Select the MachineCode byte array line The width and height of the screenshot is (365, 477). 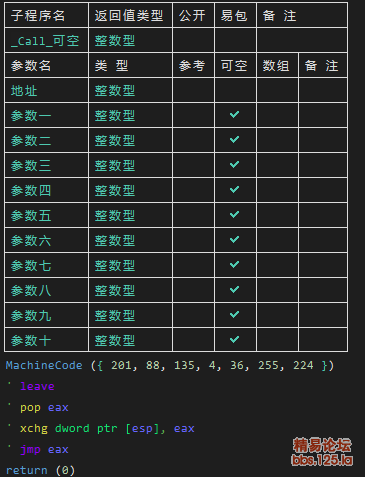(x=170, y=365)
